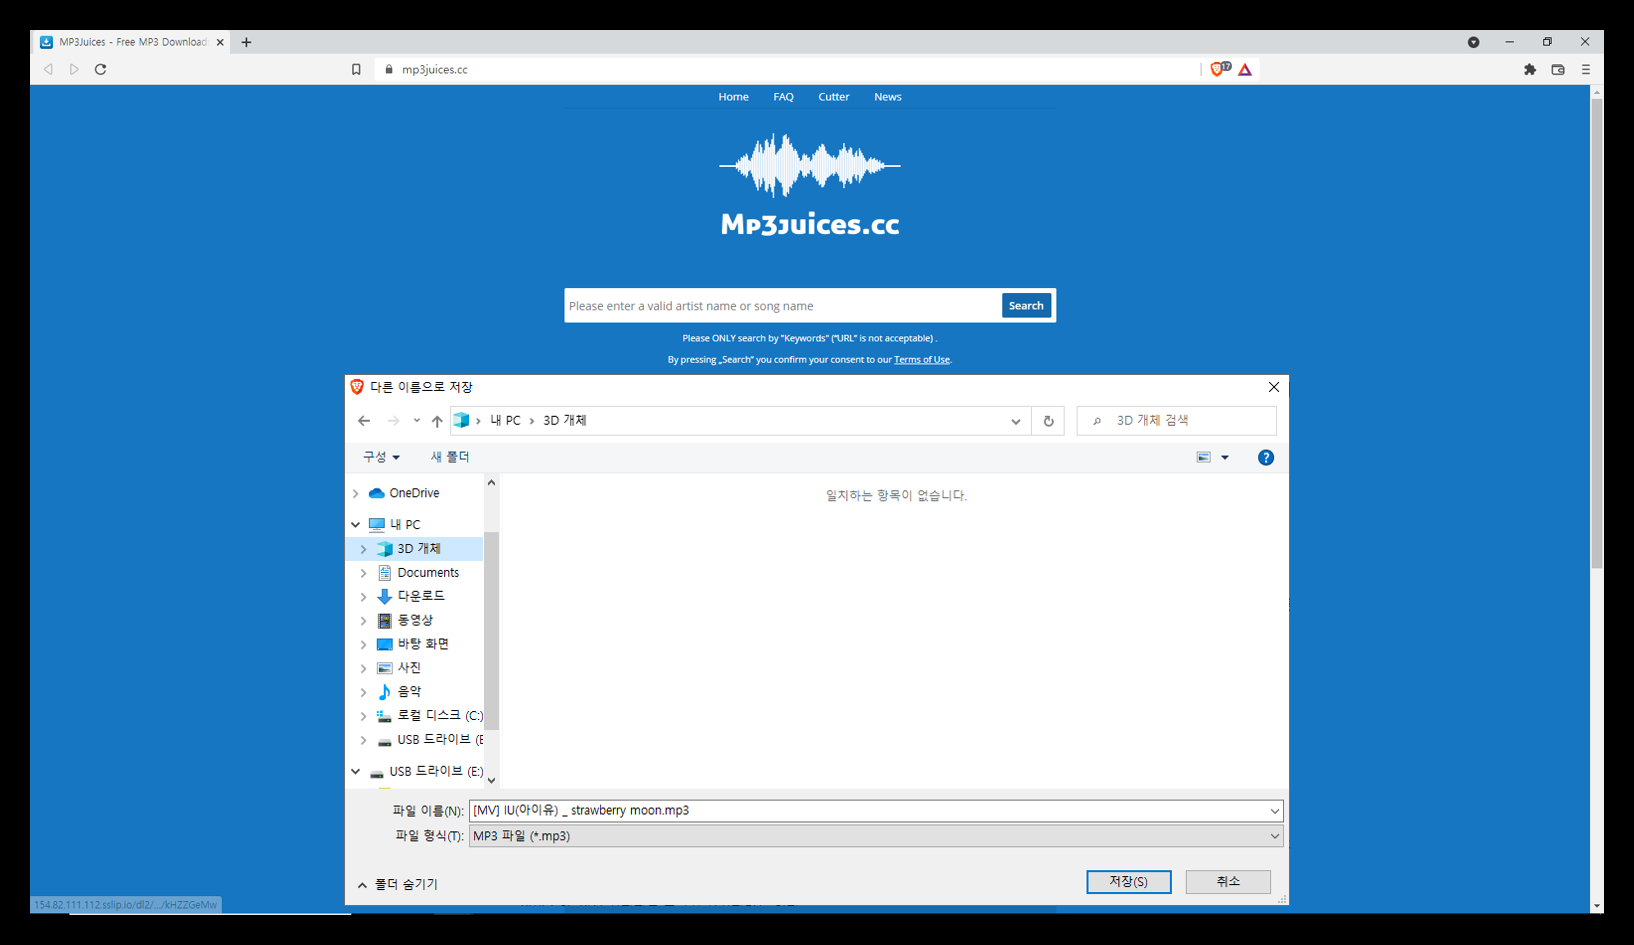Screen dimensions: 1634x945
Task: Open recent locations dropdown arrow
Action: click(416, 421)
